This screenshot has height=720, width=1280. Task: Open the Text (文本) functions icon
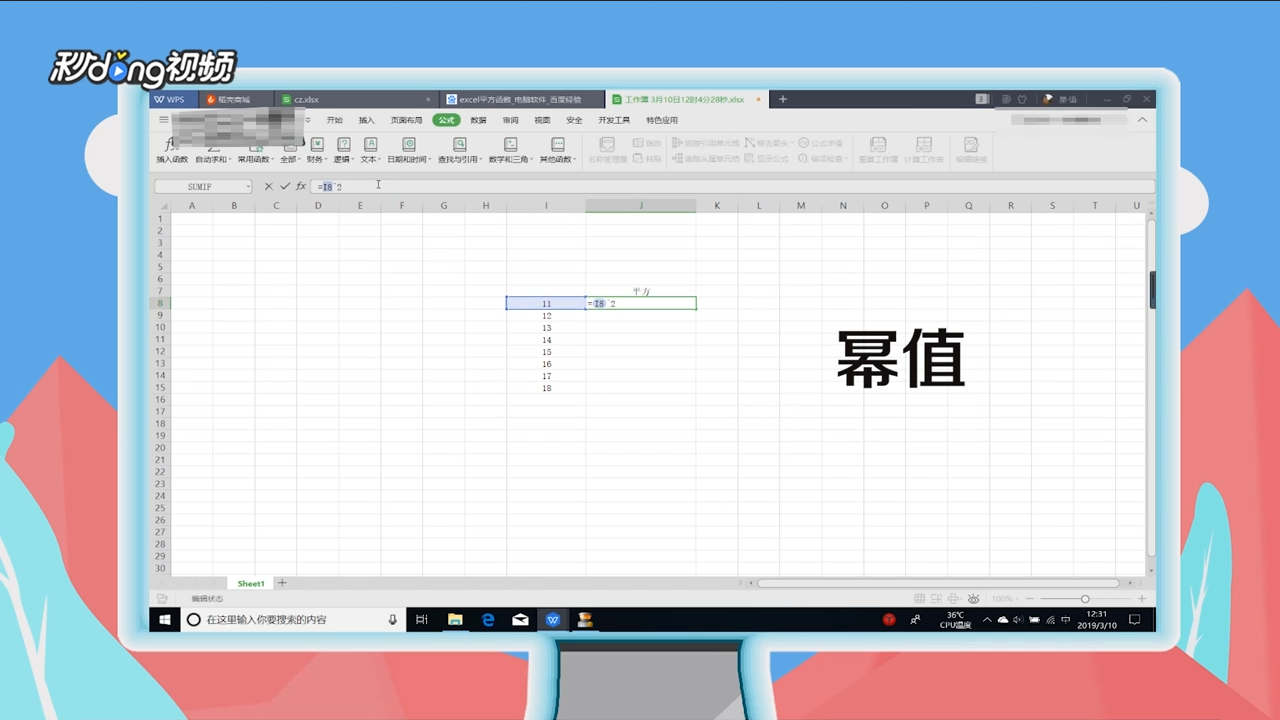[x=370, y=145]
